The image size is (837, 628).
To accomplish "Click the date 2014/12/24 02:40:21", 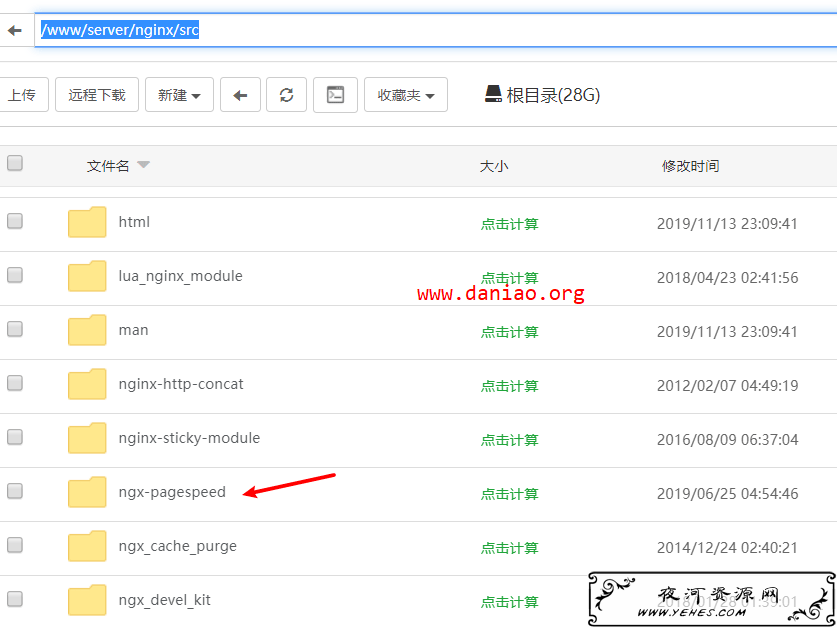I will point(727,547).
